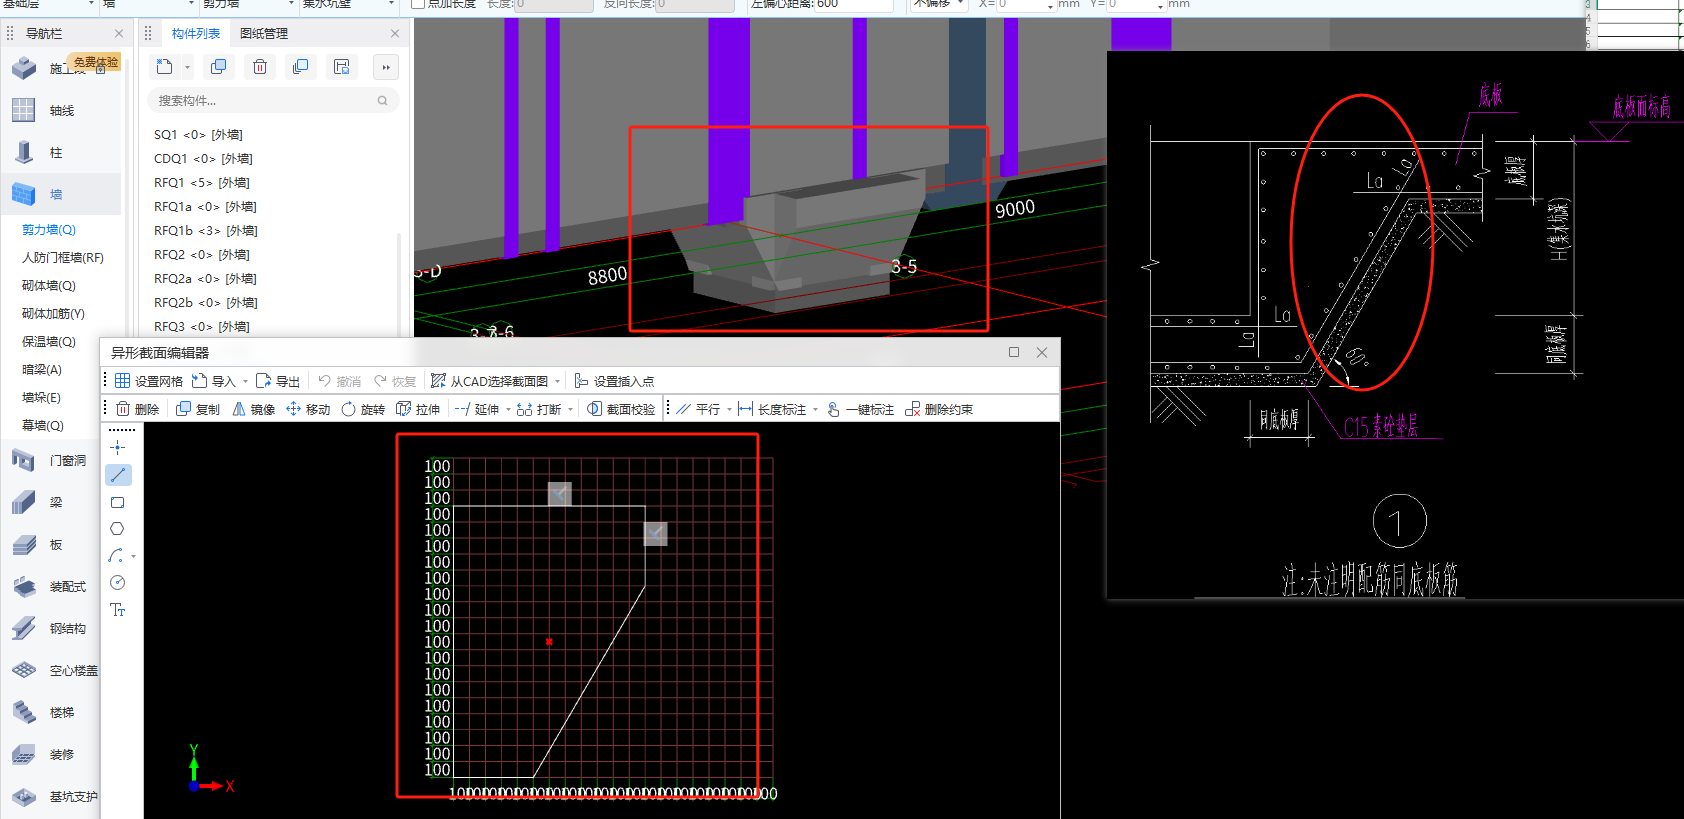The height and width of the screenshot is (819, 1684).
Task: Select the polygon drawing tool
Action: point(118,529)
